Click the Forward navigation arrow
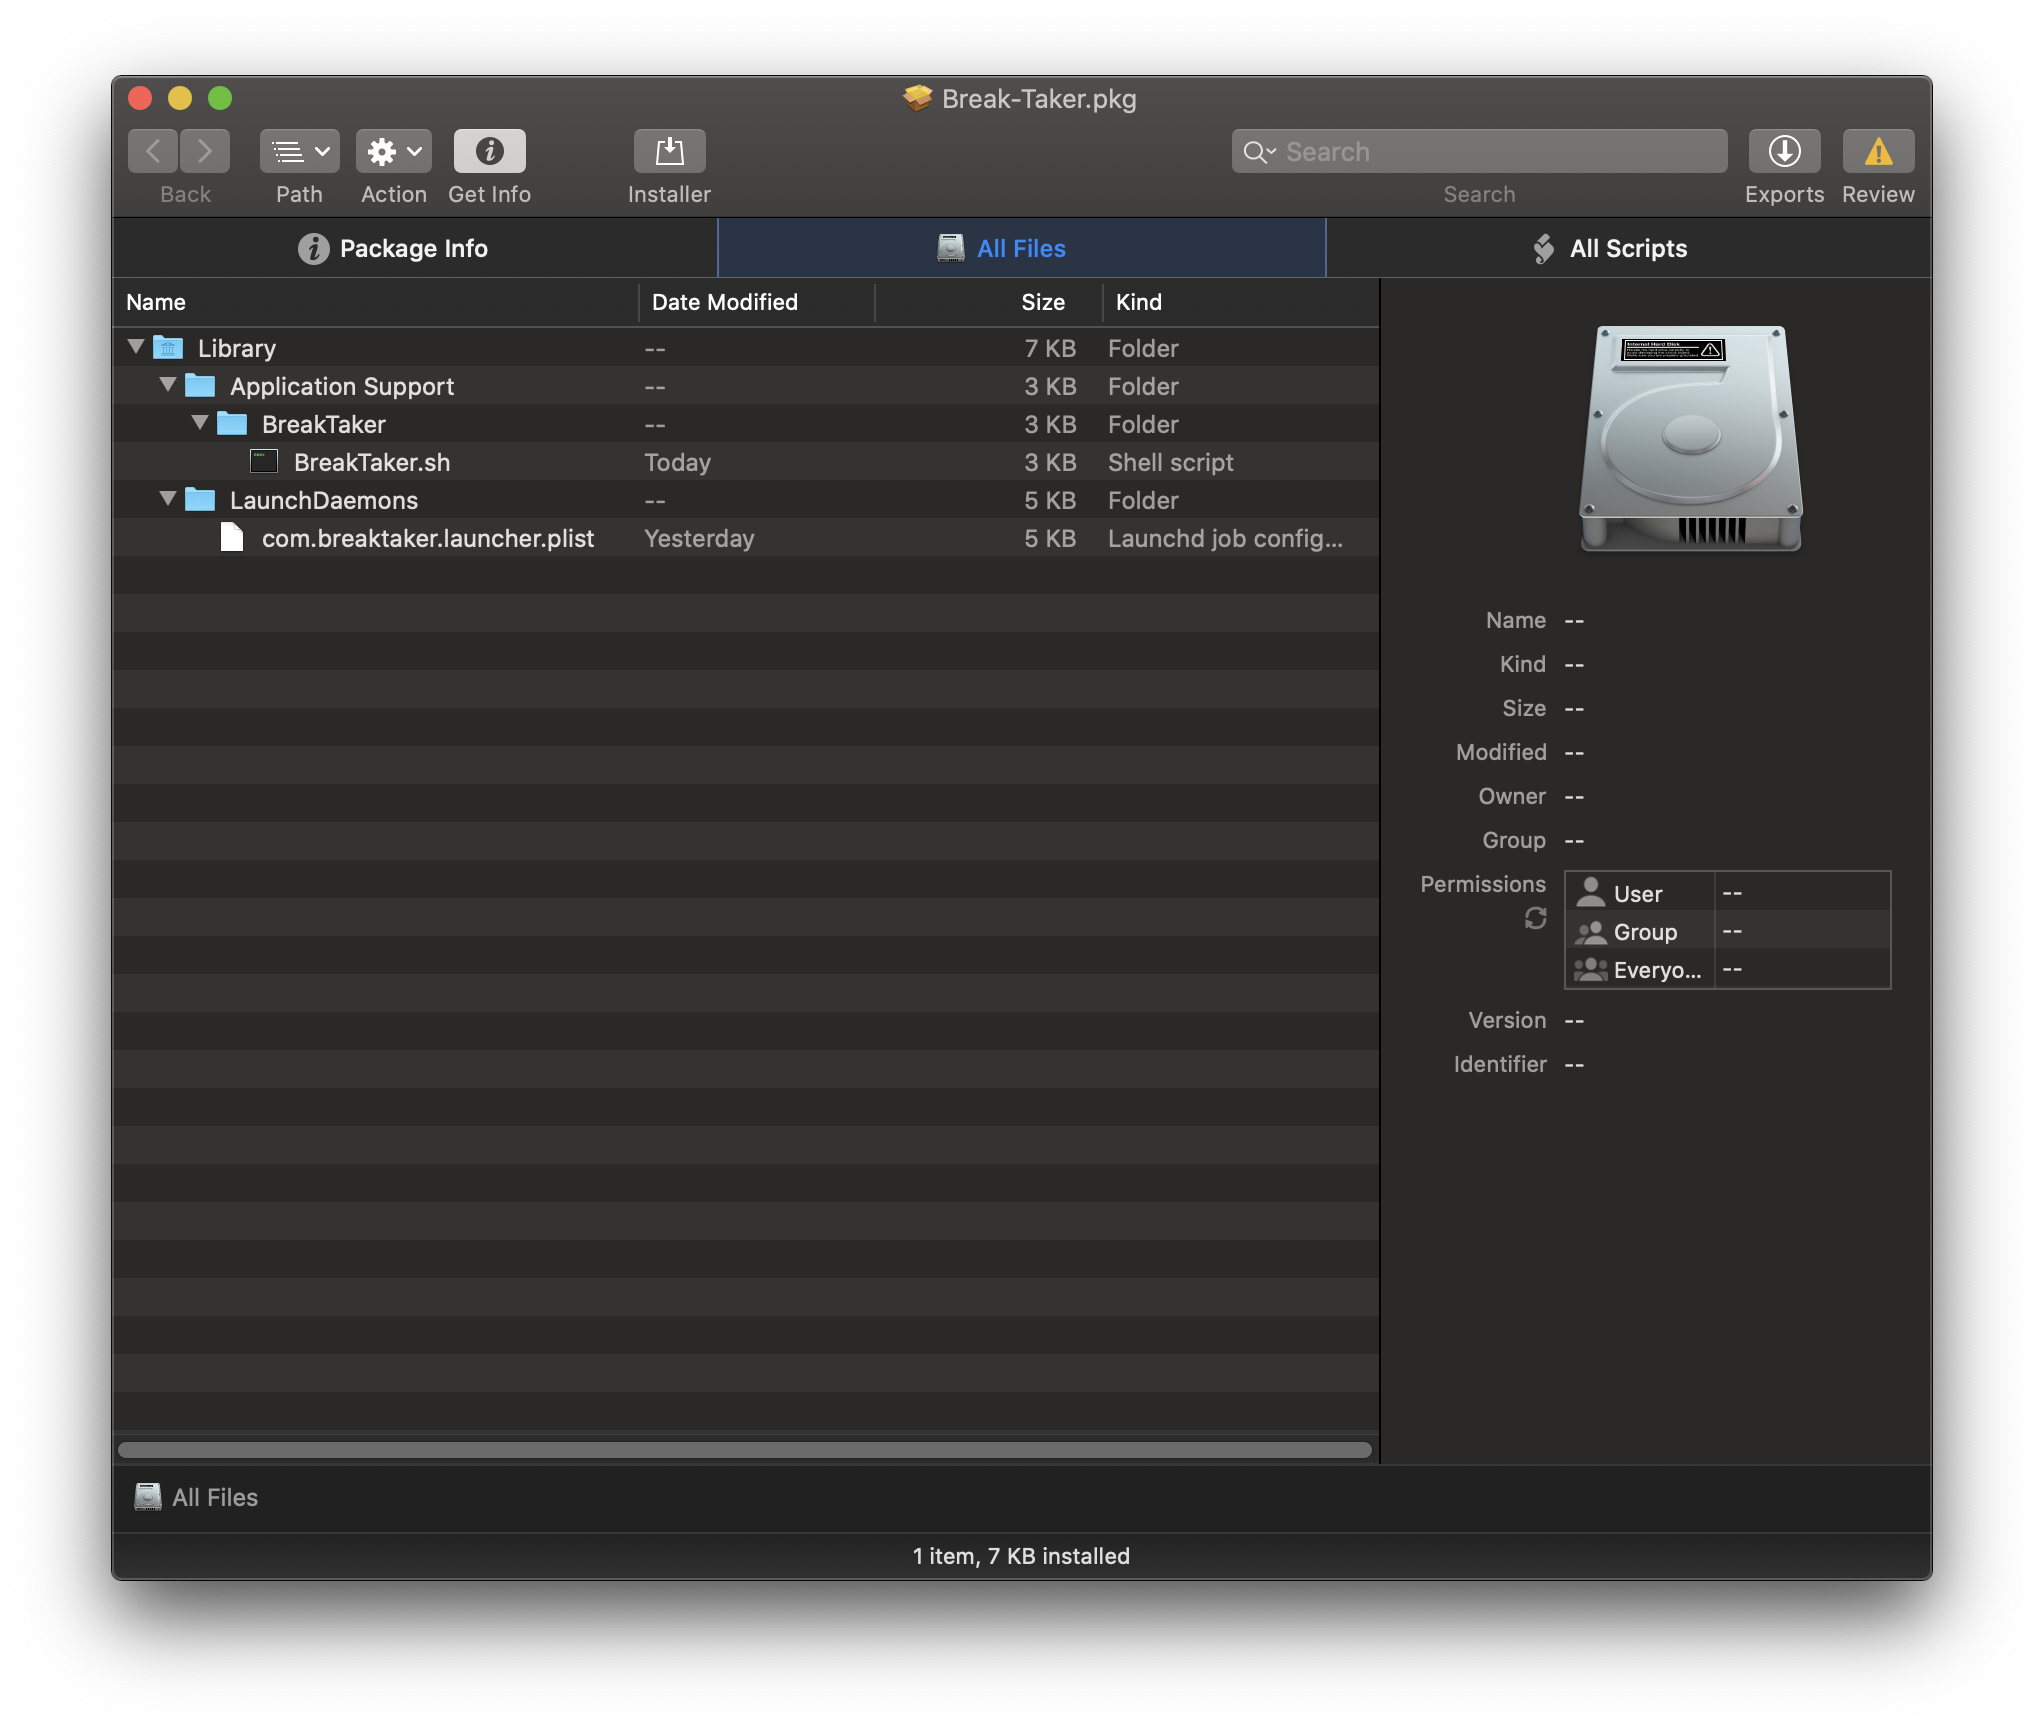Image resolution: width=2044 pixels, height=1728 pixels. pyautogui.click(x=205, y=152)
